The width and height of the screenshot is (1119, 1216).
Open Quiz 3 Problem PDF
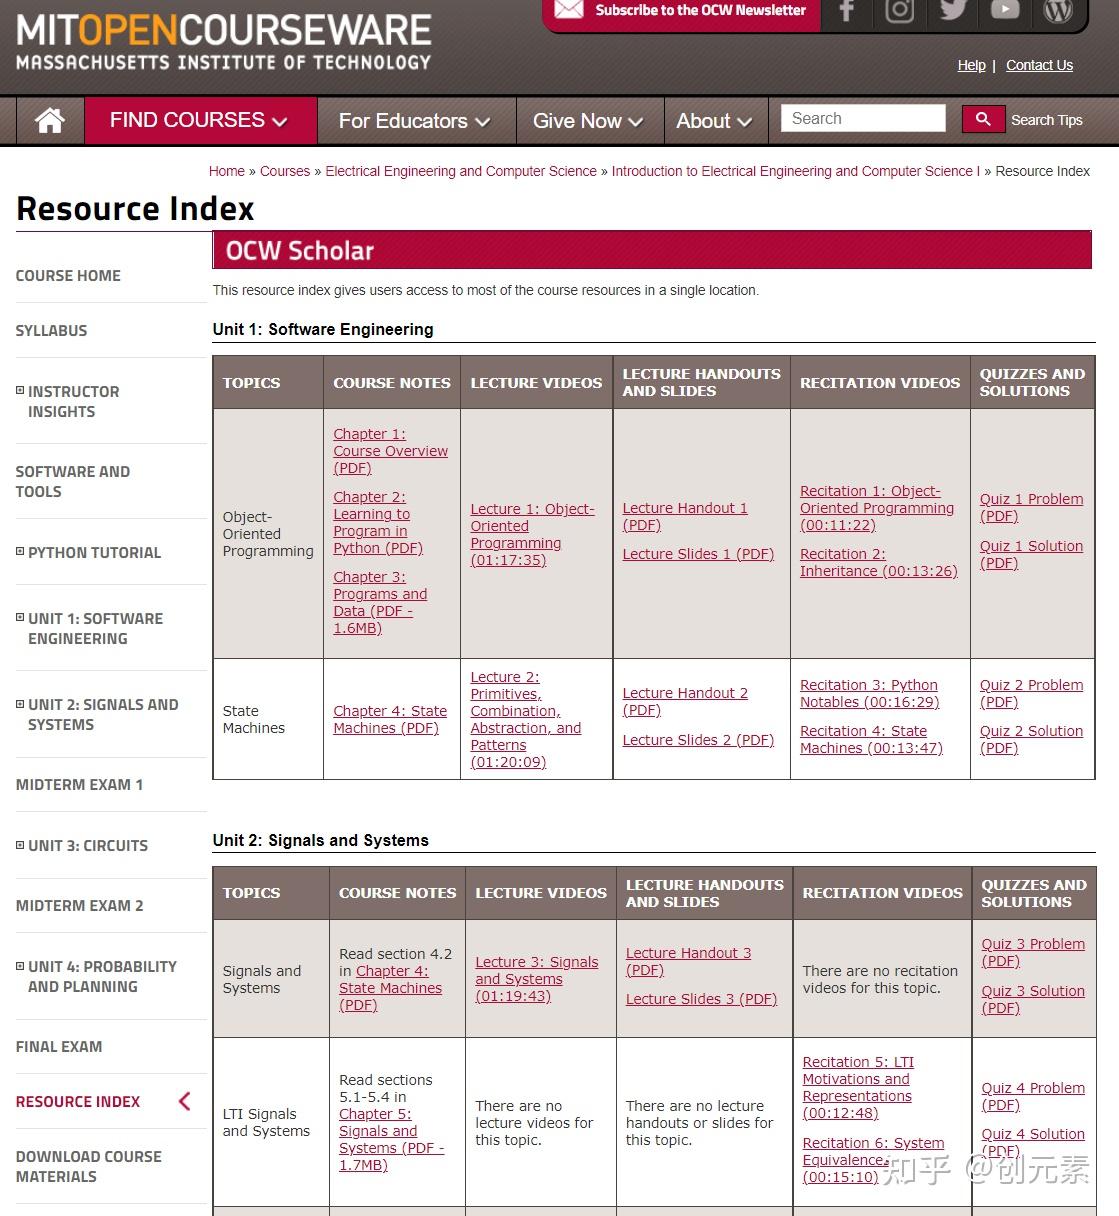coord(1033,952)
